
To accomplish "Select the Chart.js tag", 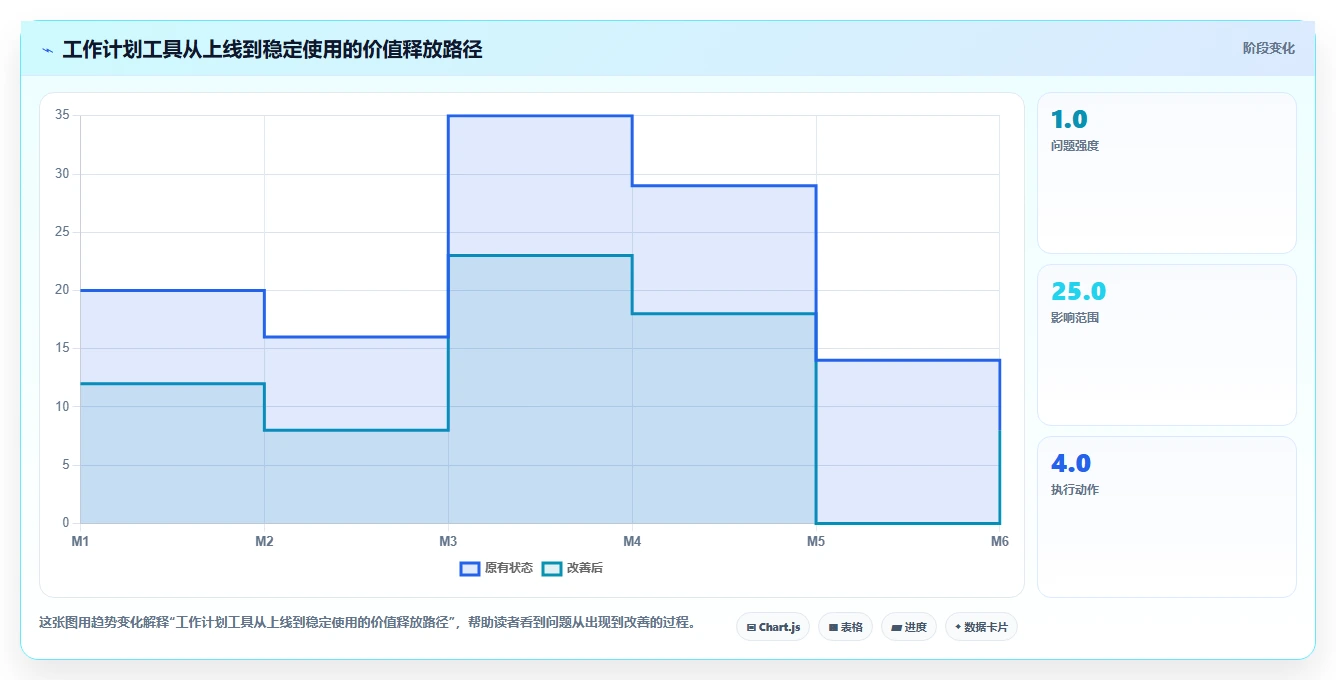I will pyautogui.click(x=773, y=627).
